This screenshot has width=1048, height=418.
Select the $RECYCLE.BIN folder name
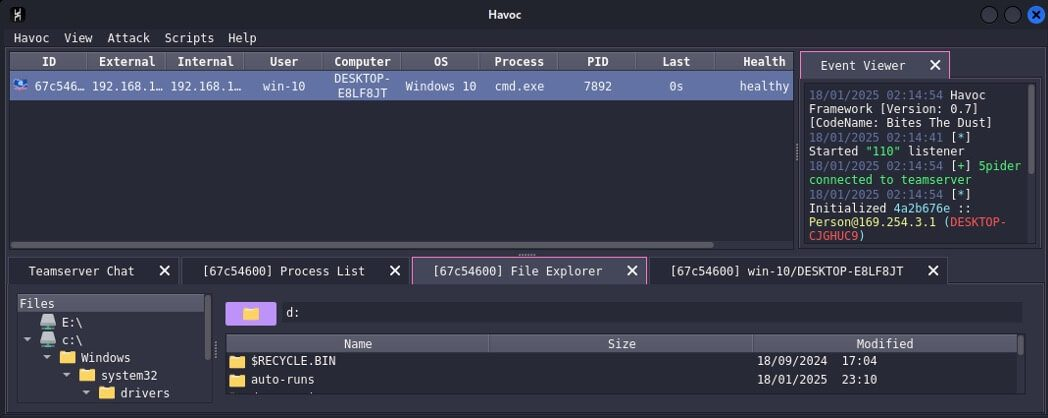[293, 361]
